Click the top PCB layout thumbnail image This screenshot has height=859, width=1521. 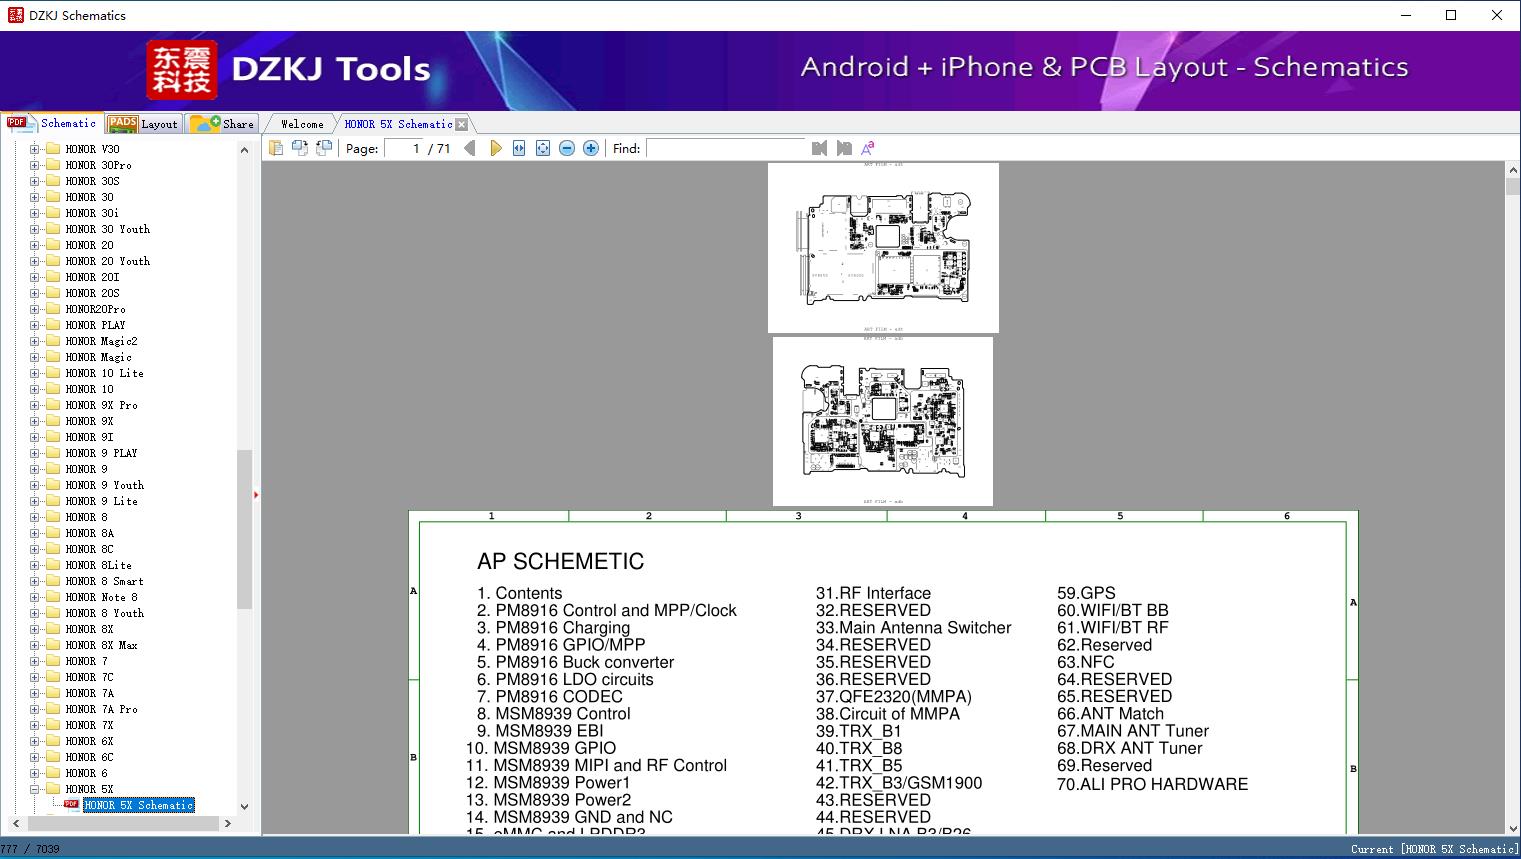tap(883, 247)
